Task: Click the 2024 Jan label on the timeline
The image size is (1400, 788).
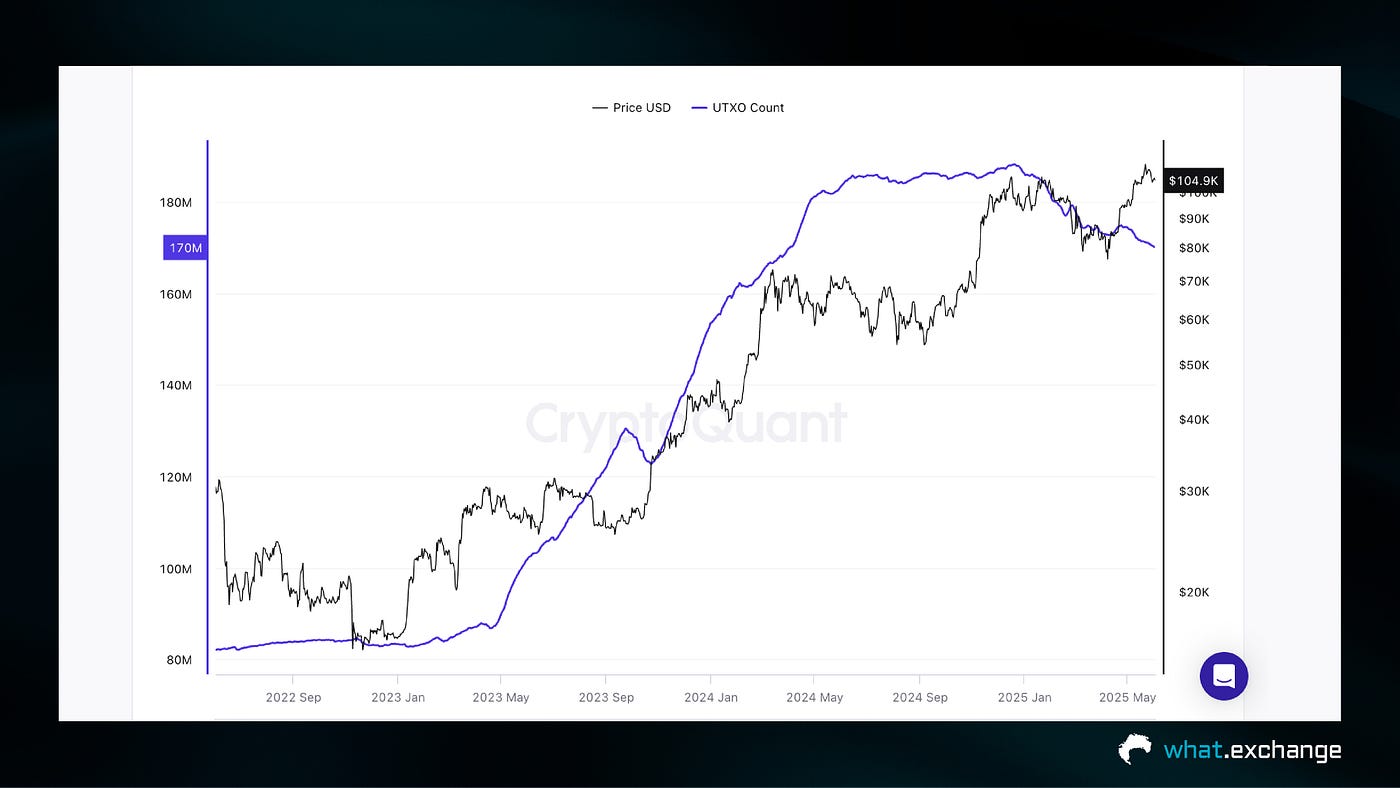Action: tap(711, 697)
